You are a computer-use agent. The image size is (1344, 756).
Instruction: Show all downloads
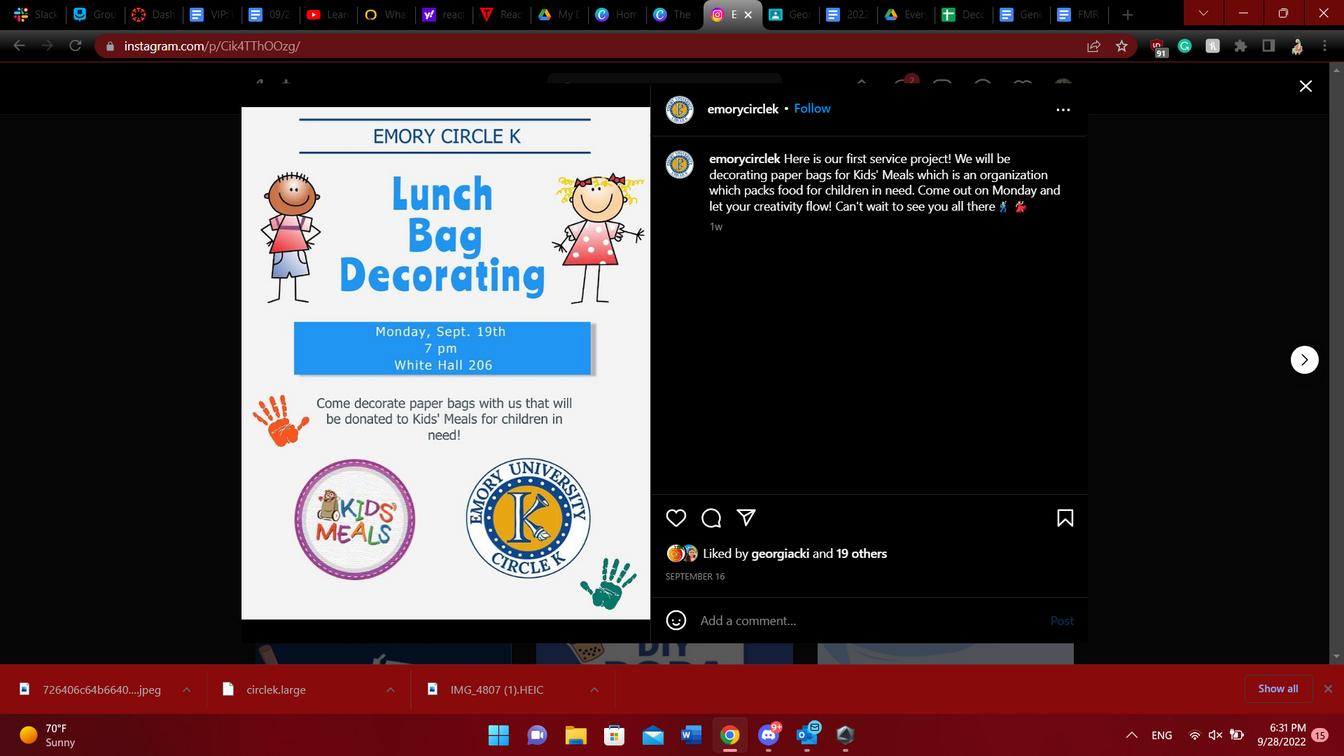click(1278, 688)
